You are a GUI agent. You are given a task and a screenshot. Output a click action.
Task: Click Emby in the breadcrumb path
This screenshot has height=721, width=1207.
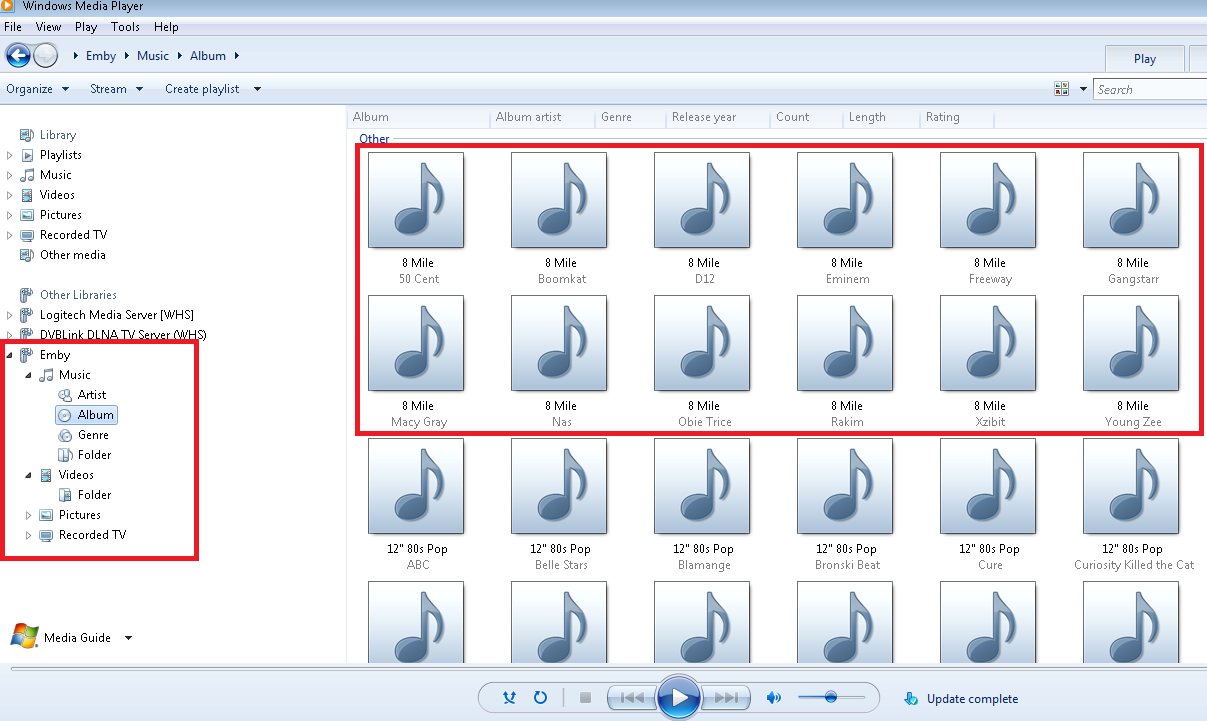point(101,56)
